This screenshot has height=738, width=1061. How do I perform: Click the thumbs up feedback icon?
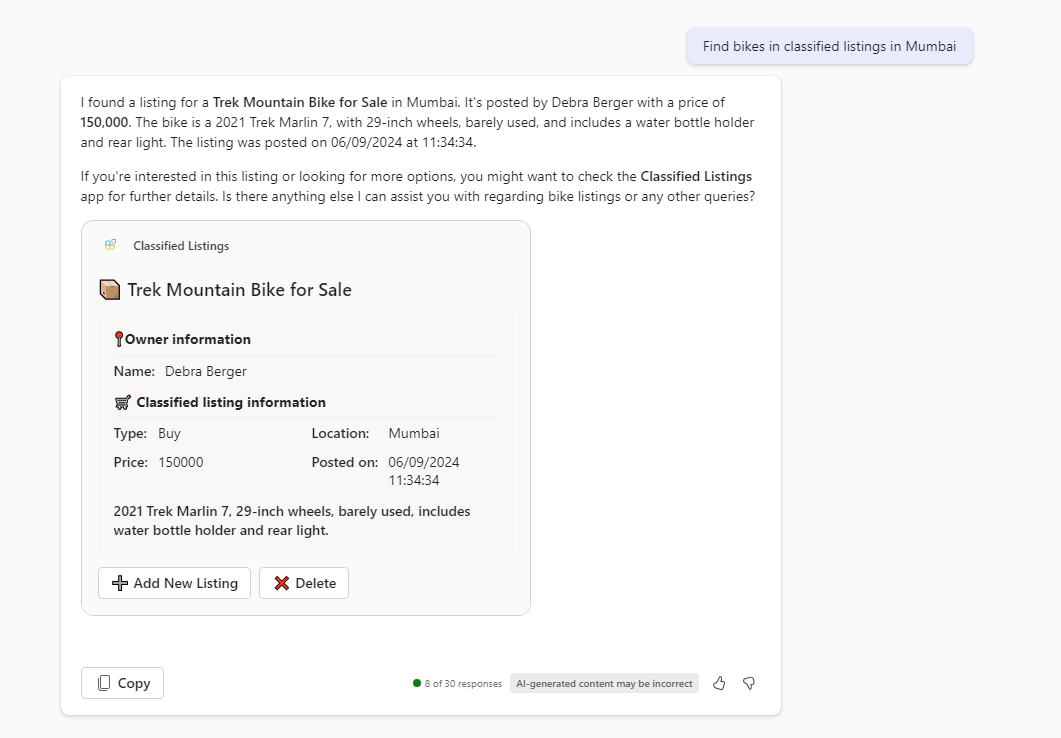click(719, 683)
